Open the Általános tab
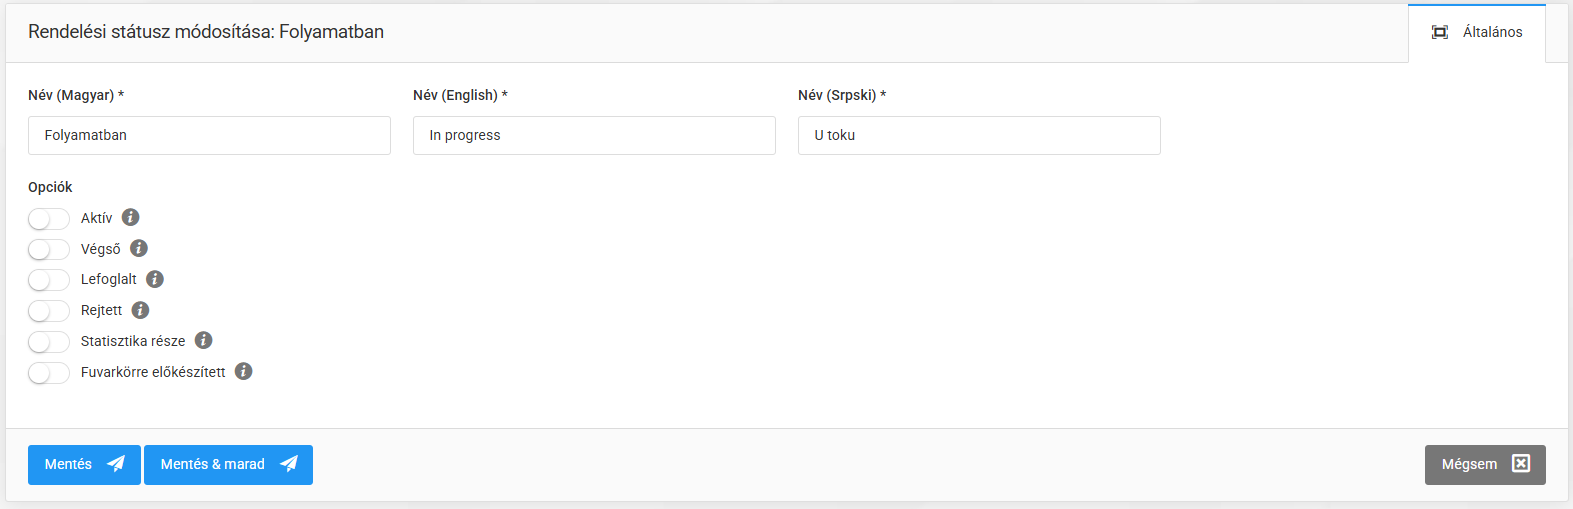This screenshot has width=1573, height=509. pos(1477,32)
